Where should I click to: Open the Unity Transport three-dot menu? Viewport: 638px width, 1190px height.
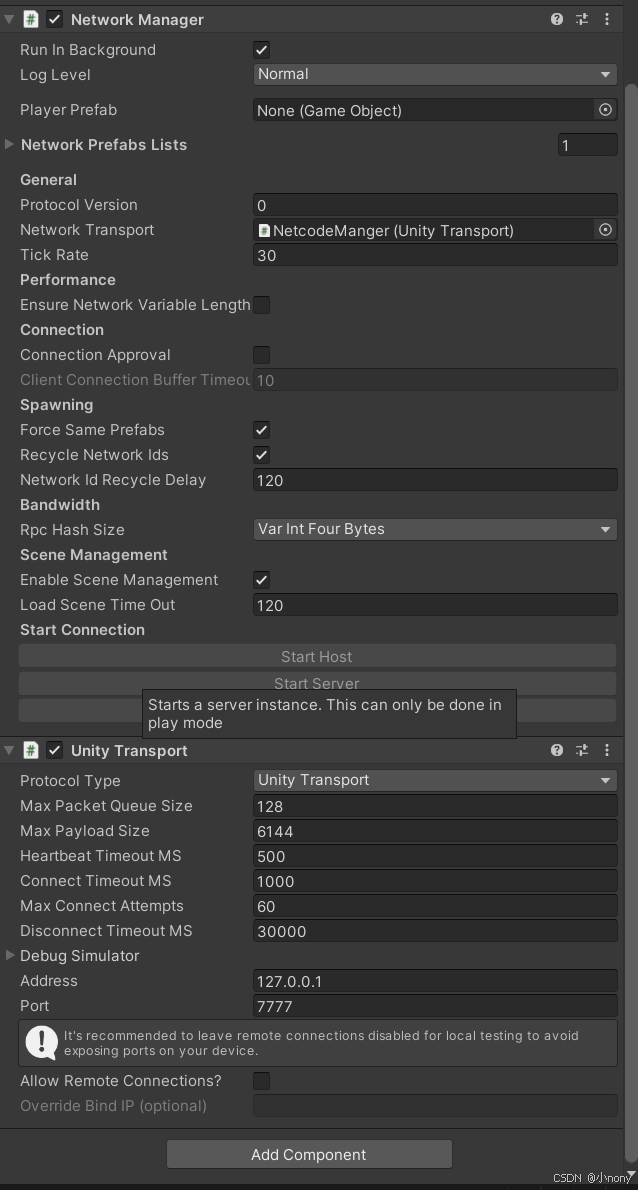tap(606, 750)
